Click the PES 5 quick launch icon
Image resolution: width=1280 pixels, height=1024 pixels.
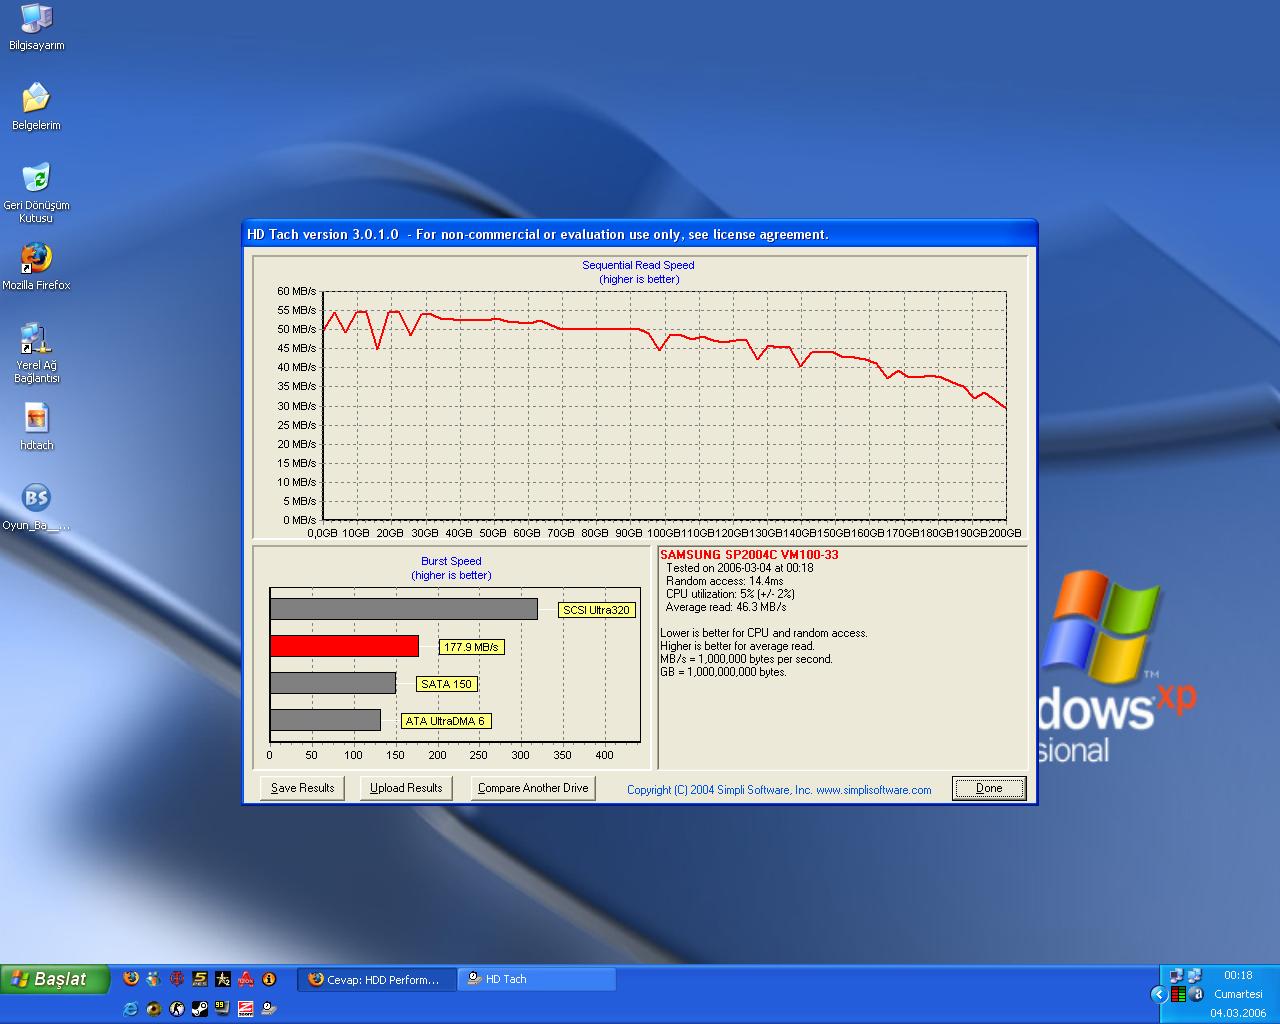[x=200, y=979]
